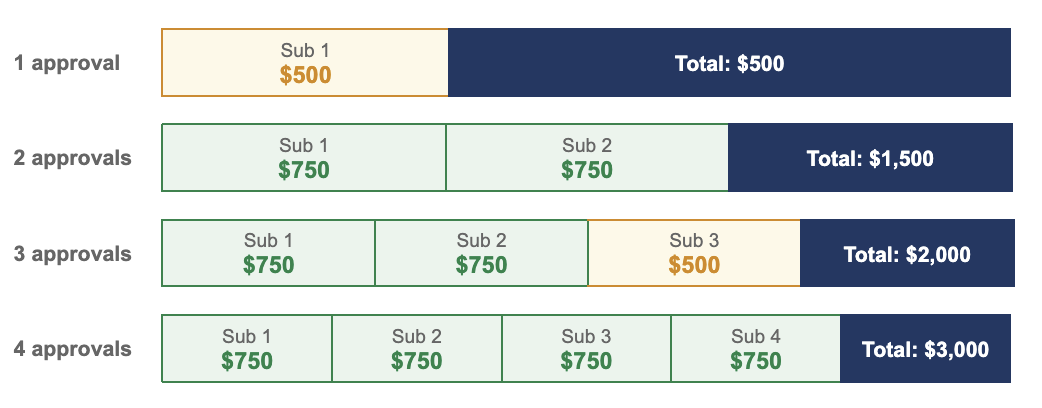
Task: Click the "2 approvals" row label
Action: (x=72, y=158)
